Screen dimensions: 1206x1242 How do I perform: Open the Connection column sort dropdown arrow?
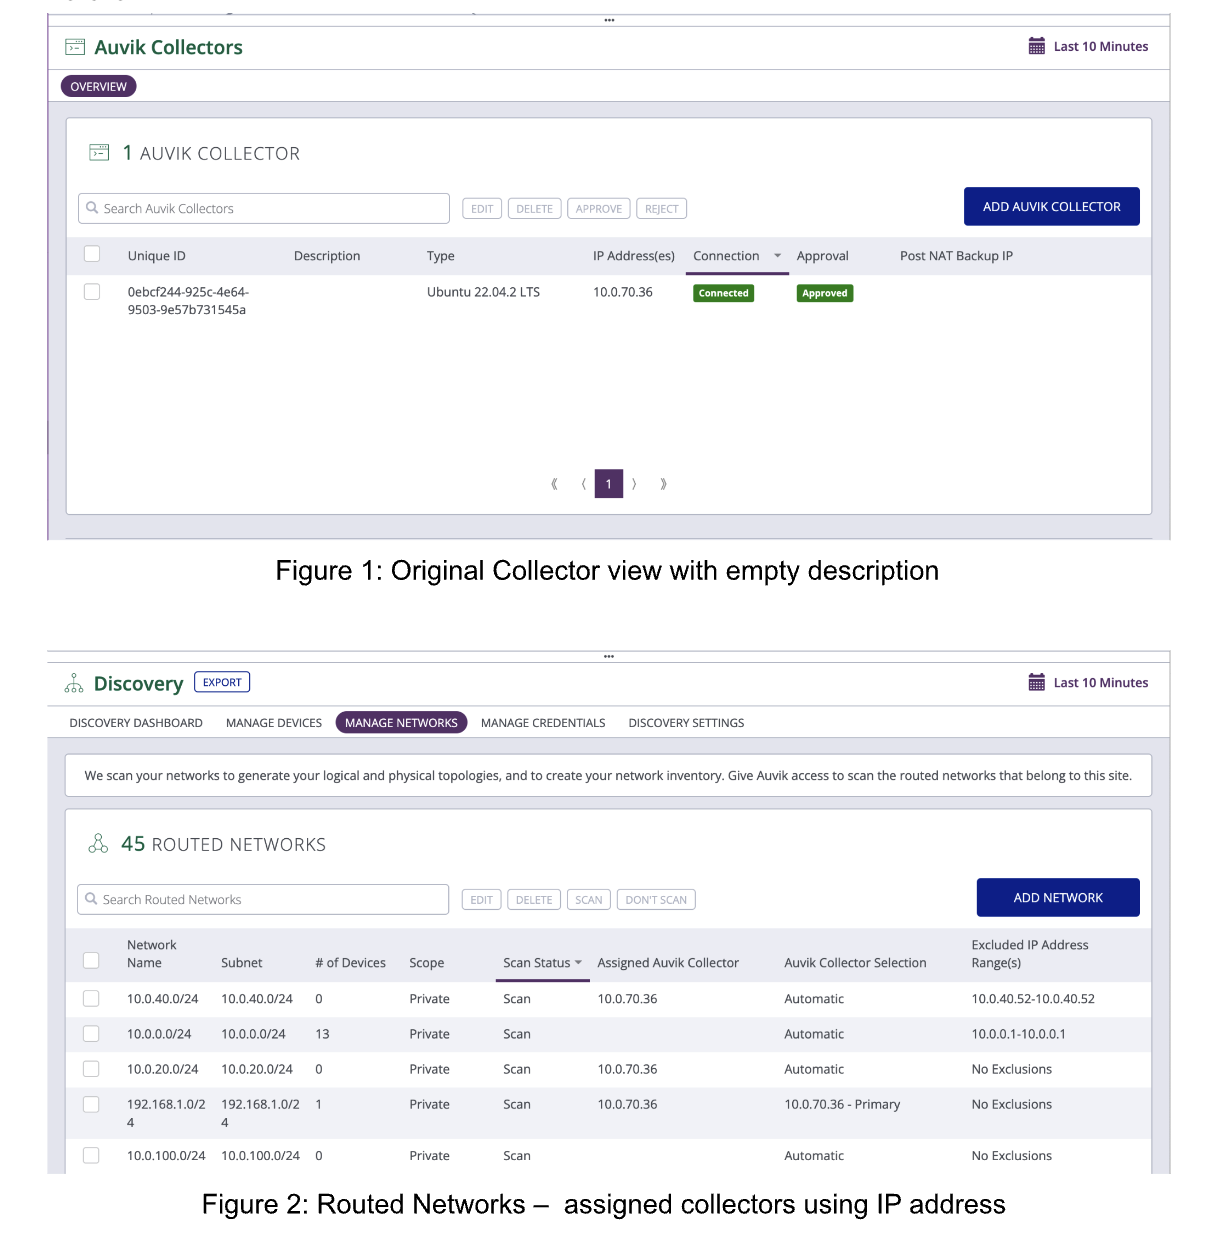[x=777, y=256]
